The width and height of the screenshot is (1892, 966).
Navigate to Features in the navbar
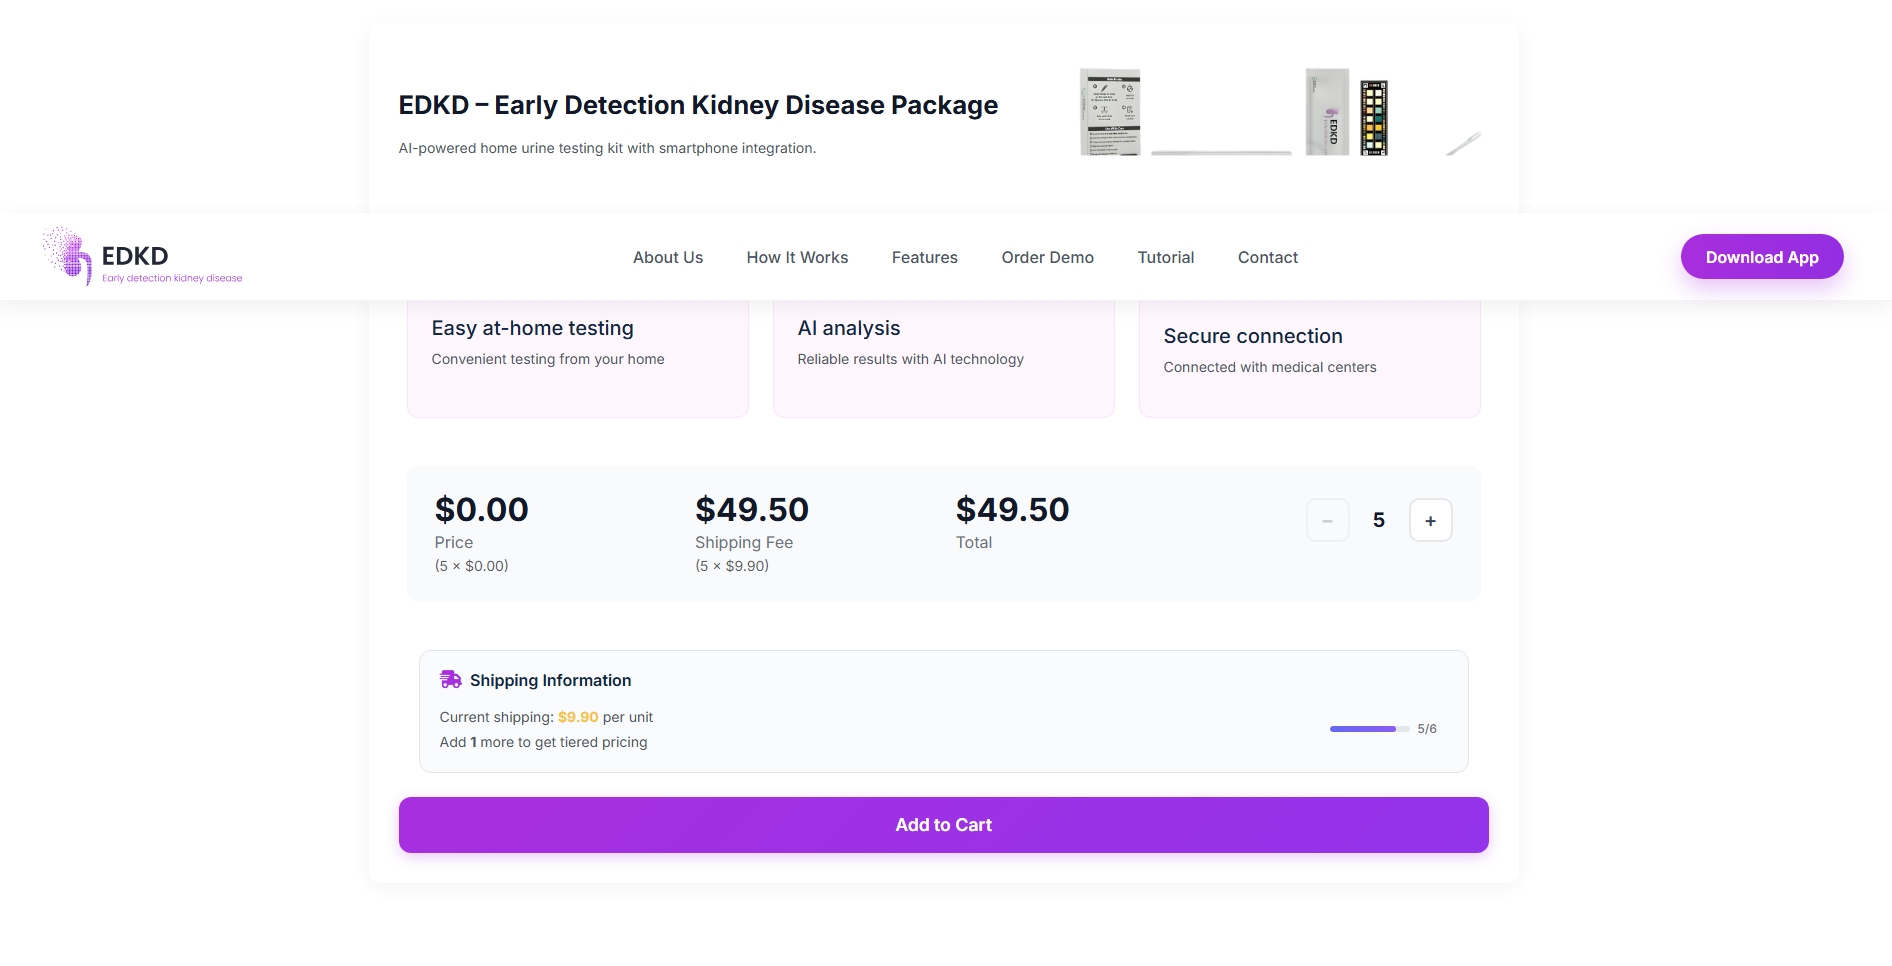pos(924,258)
